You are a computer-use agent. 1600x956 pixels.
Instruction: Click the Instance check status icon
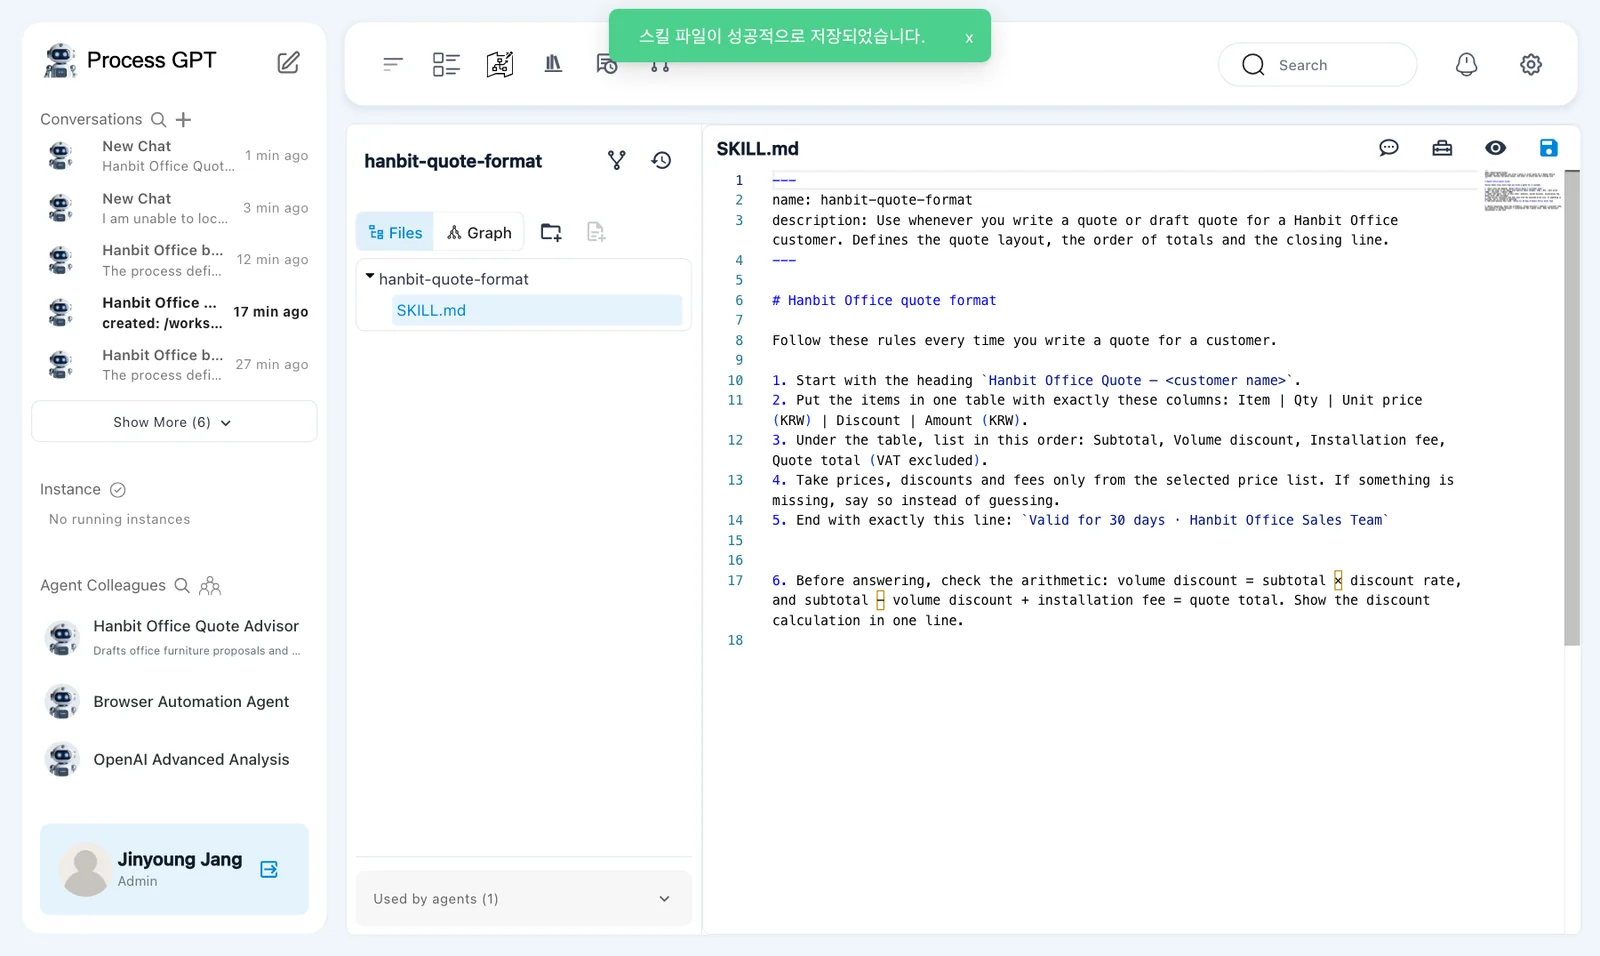[118, 490]
